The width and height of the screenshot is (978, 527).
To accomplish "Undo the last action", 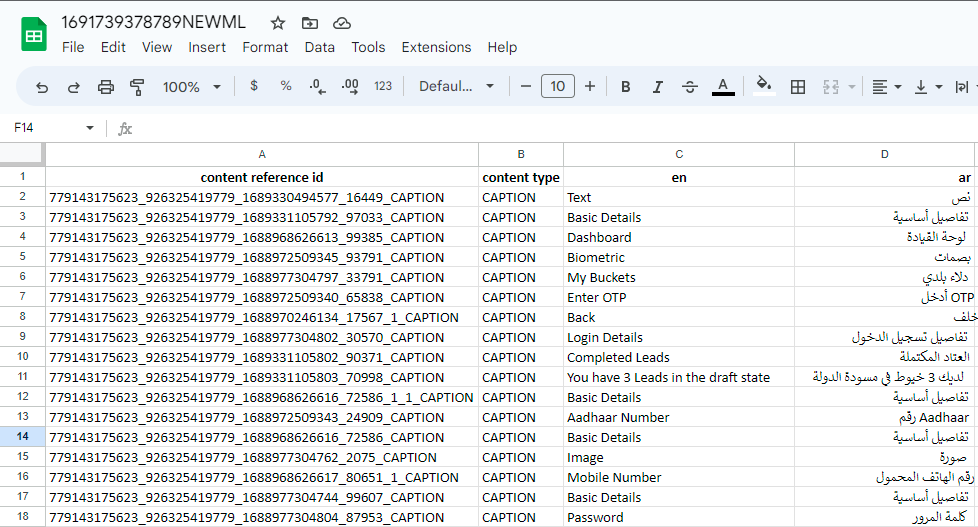I will [42, 87].
